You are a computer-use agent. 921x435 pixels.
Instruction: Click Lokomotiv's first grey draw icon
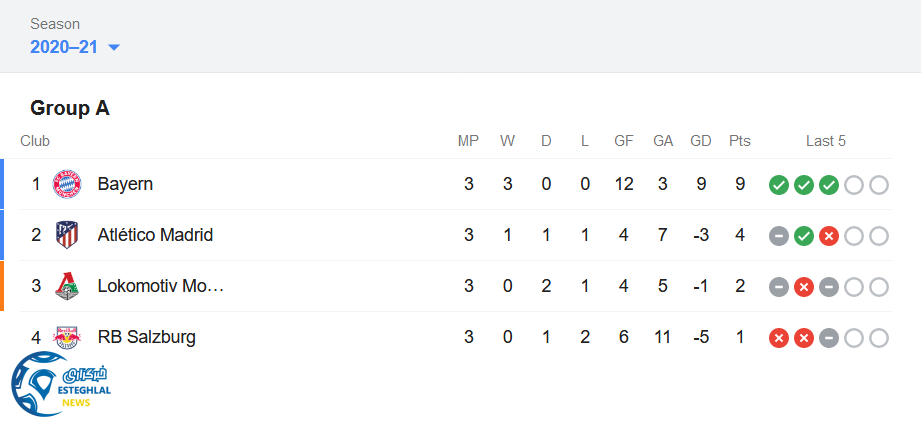click(x=779, y=287)
